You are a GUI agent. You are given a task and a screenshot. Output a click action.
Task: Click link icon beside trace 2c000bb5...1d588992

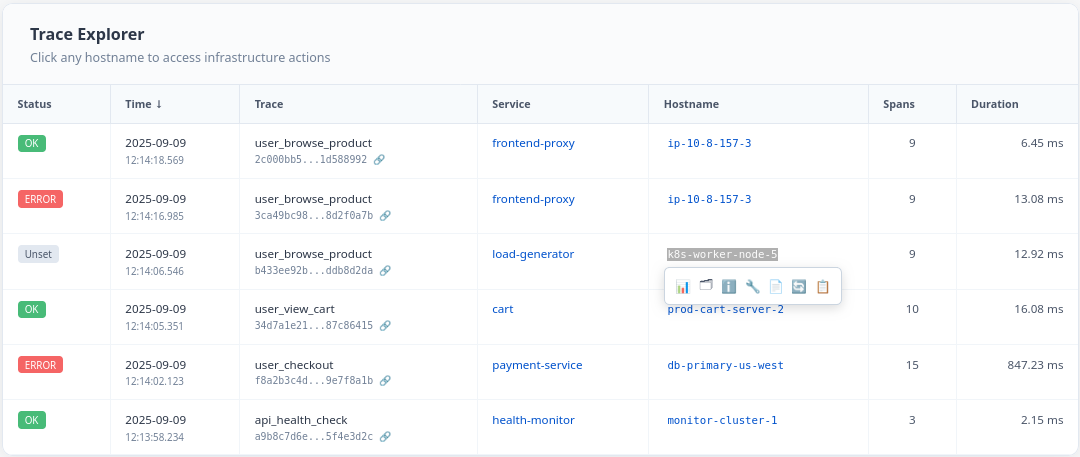[x=379, y=160]
